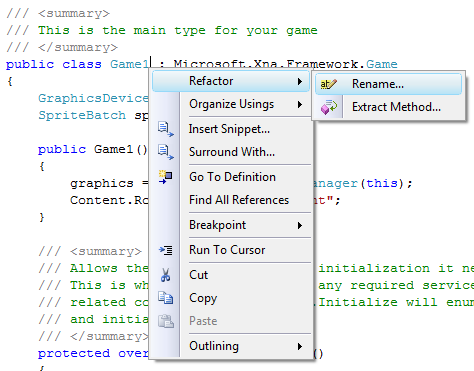Click the 'protected' keyword at bottom

(x=74, y=354)
